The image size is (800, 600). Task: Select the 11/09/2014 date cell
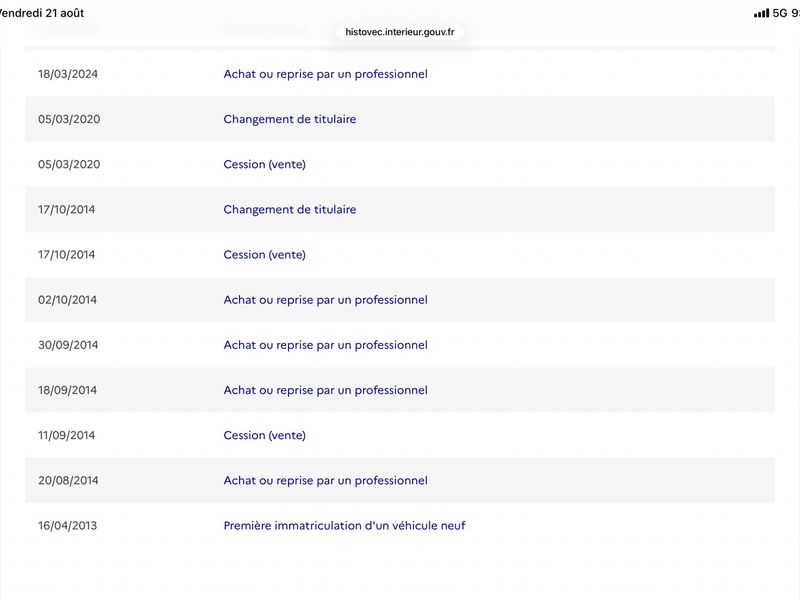point(66,435)
